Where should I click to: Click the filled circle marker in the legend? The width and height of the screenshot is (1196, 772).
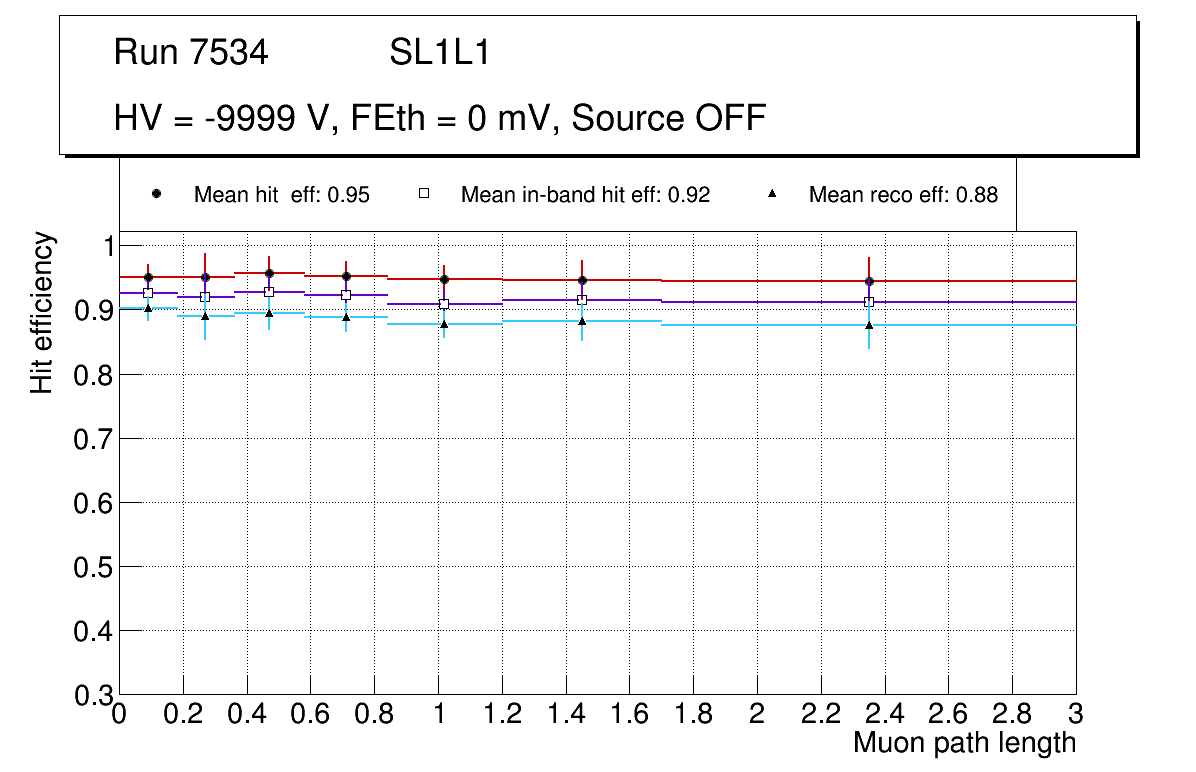click(156, 194)
